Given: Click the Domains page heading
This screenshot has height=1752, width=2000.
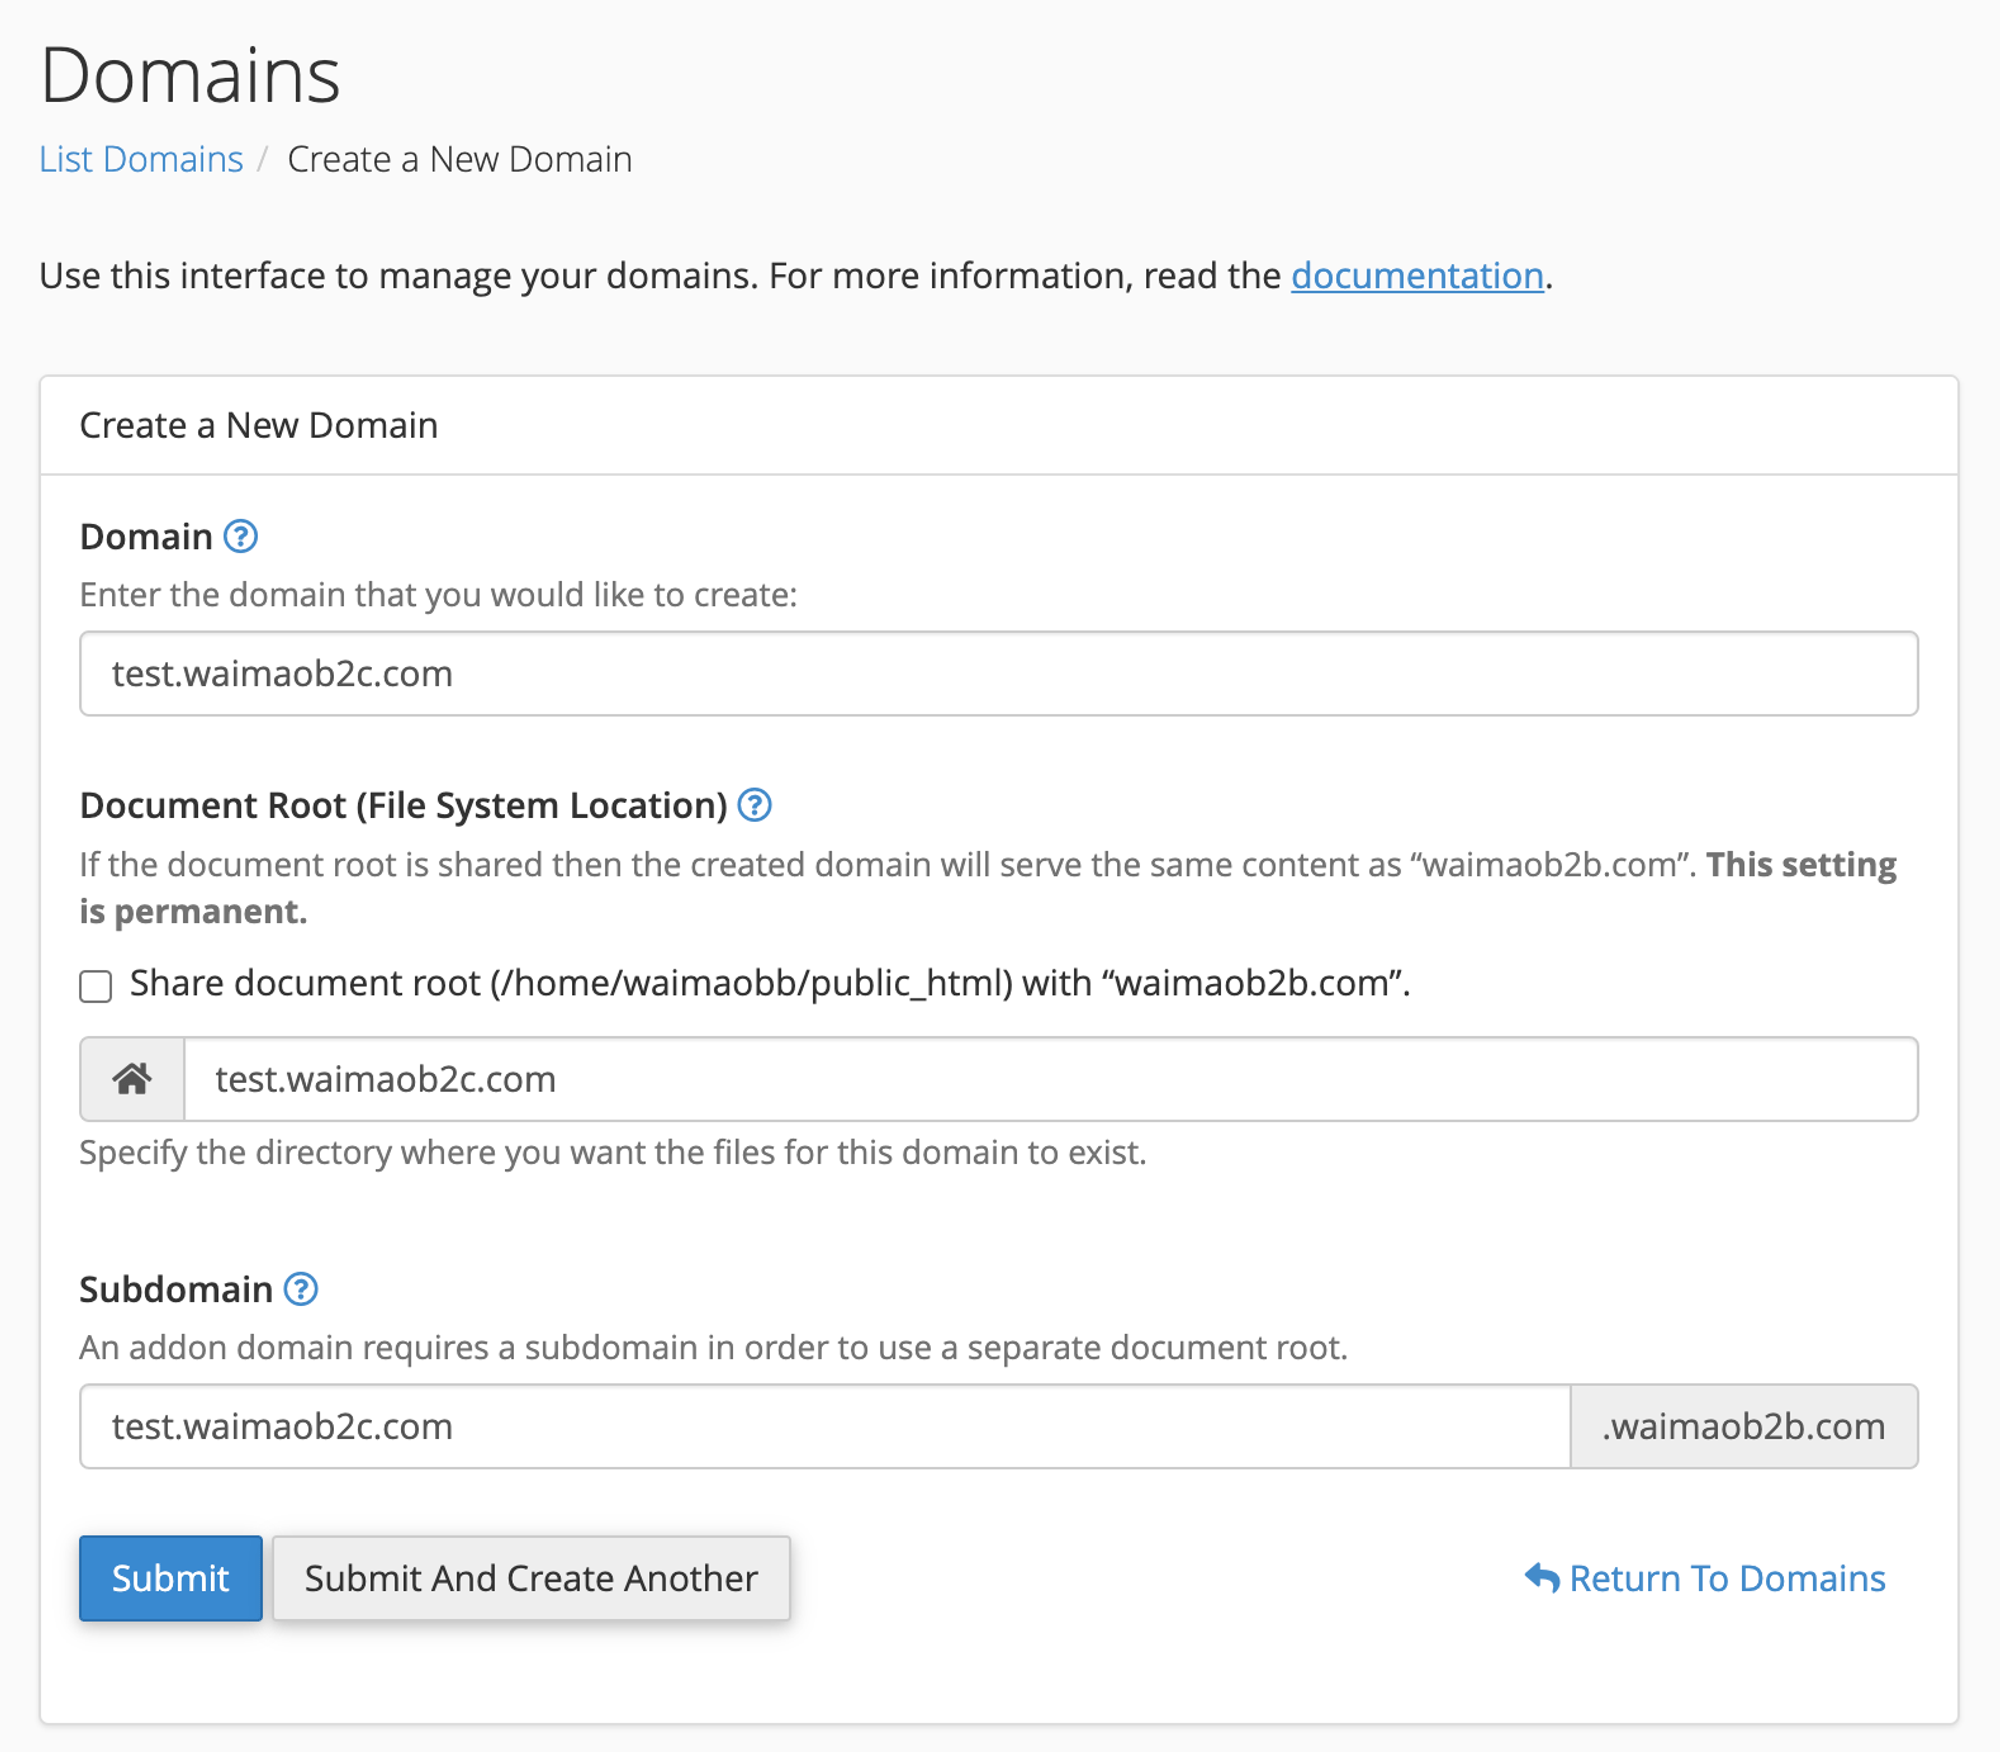Looking at the screenshot, I should coord(190,75).
